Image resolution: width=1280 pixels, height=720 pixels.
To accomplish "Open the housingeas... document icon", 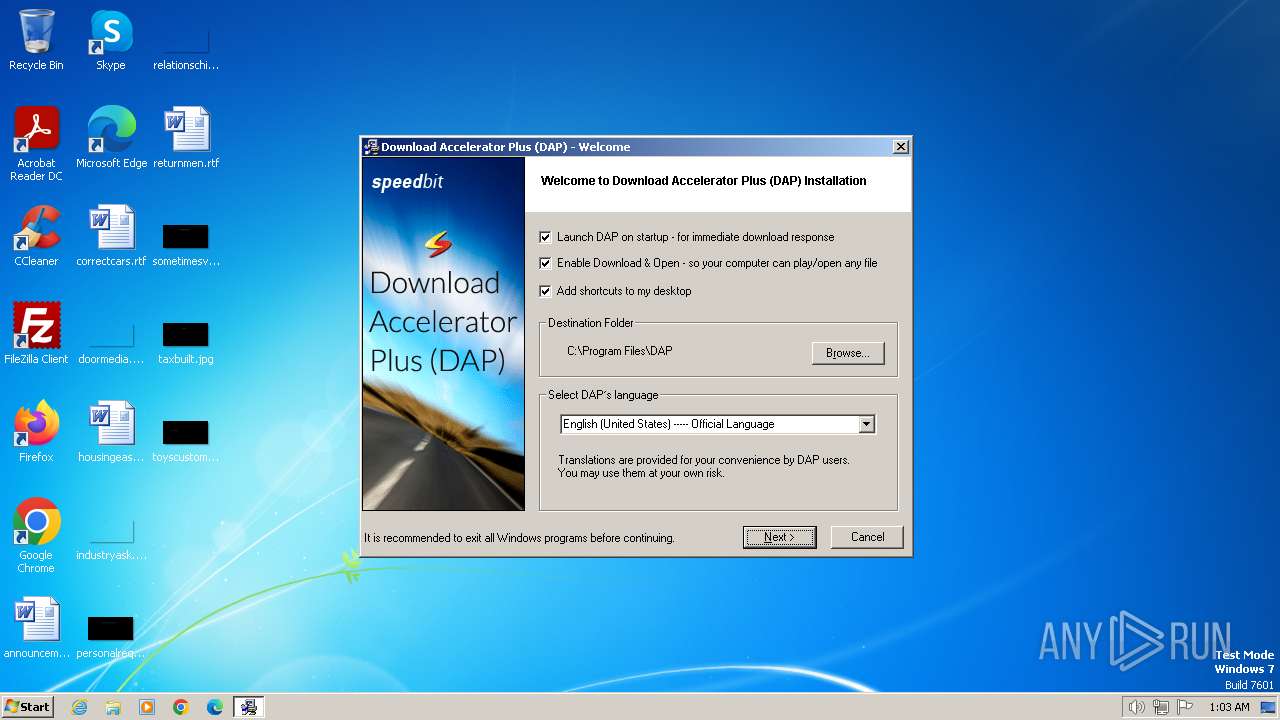I will tap(111, 432).
